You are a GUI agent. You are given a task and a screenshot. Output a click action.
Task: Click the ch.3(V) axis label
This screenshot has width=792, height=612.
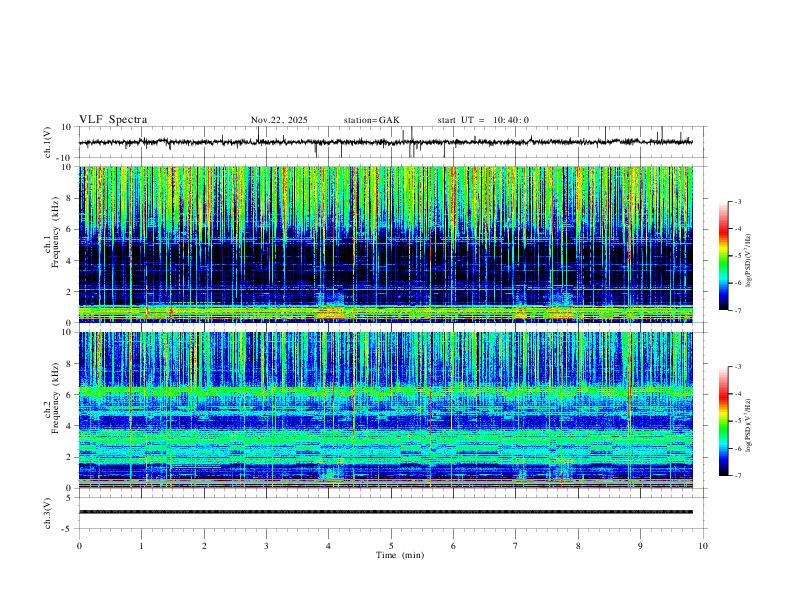(48, 513)
